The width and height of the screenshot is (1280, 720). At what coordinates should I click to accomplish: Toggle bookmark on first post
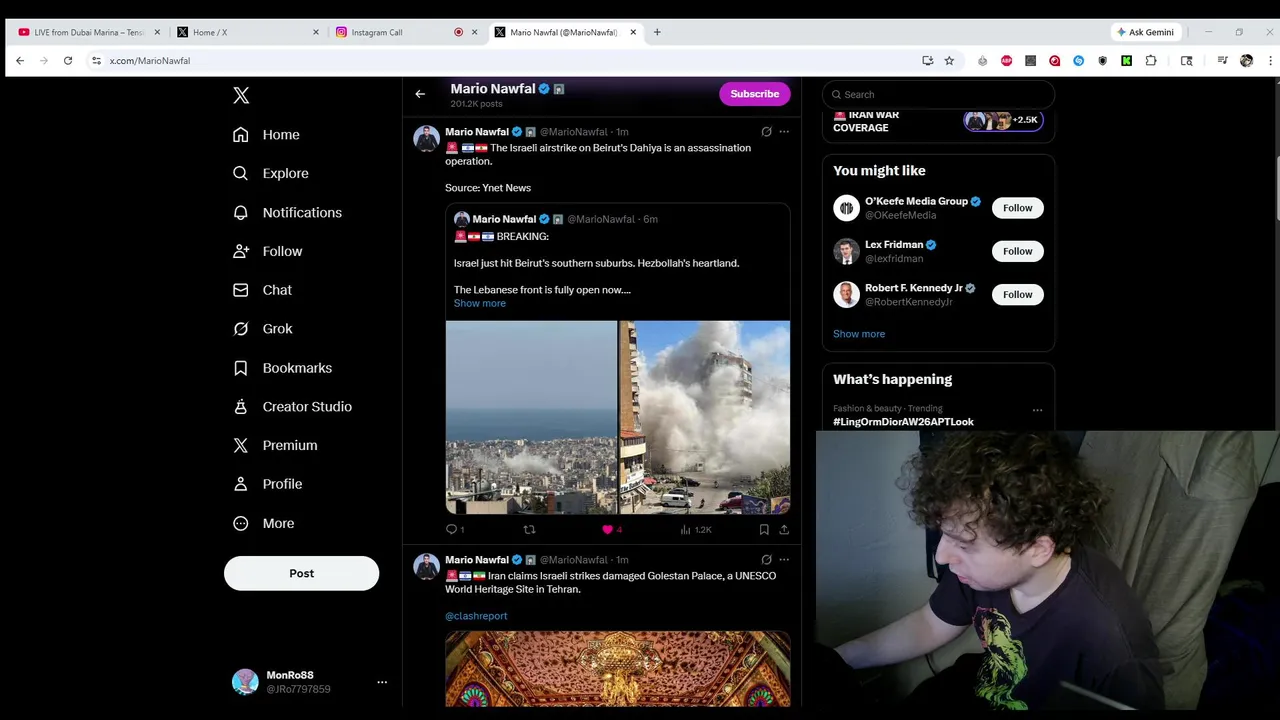coord(764,529)
